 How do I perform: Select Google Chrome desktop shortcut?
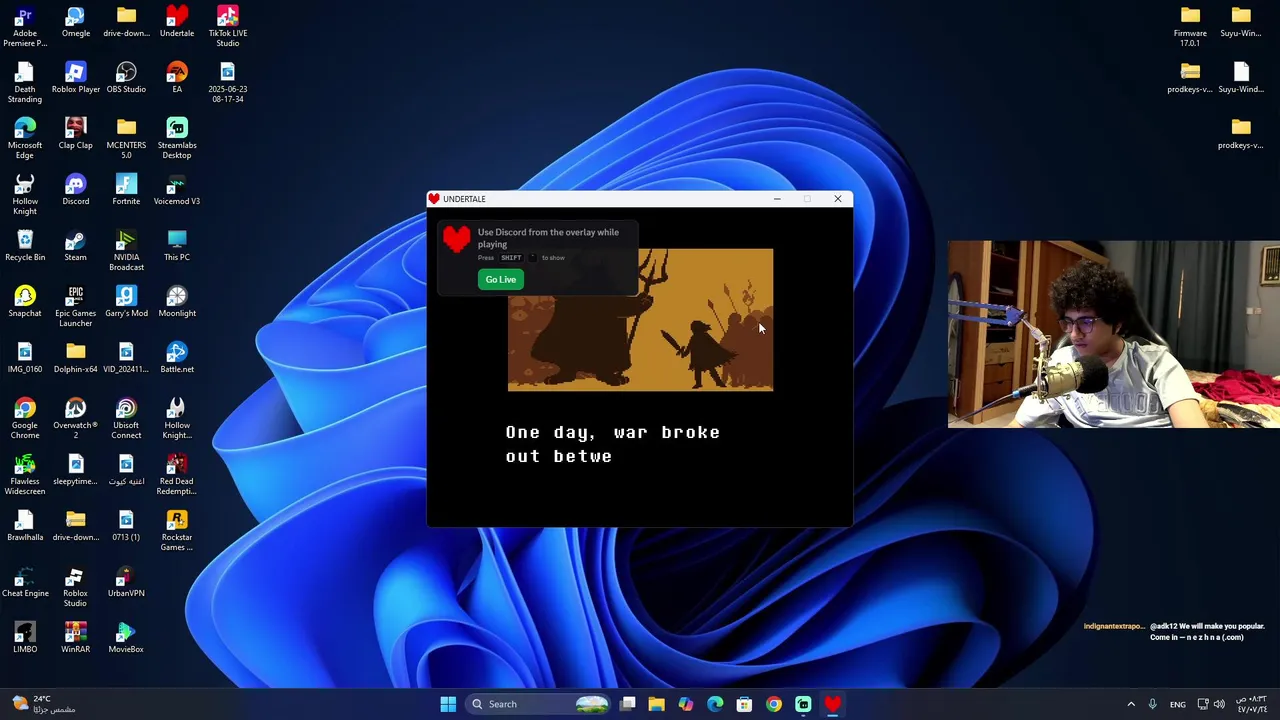pyautogui.click(x=25, y=419)
